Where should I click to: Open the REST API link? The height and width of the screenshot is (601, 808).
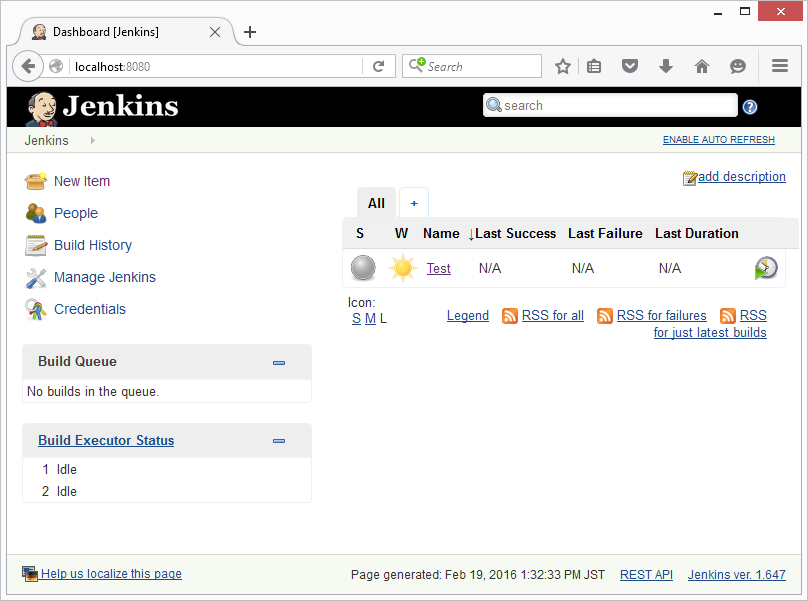click(646, 575)
